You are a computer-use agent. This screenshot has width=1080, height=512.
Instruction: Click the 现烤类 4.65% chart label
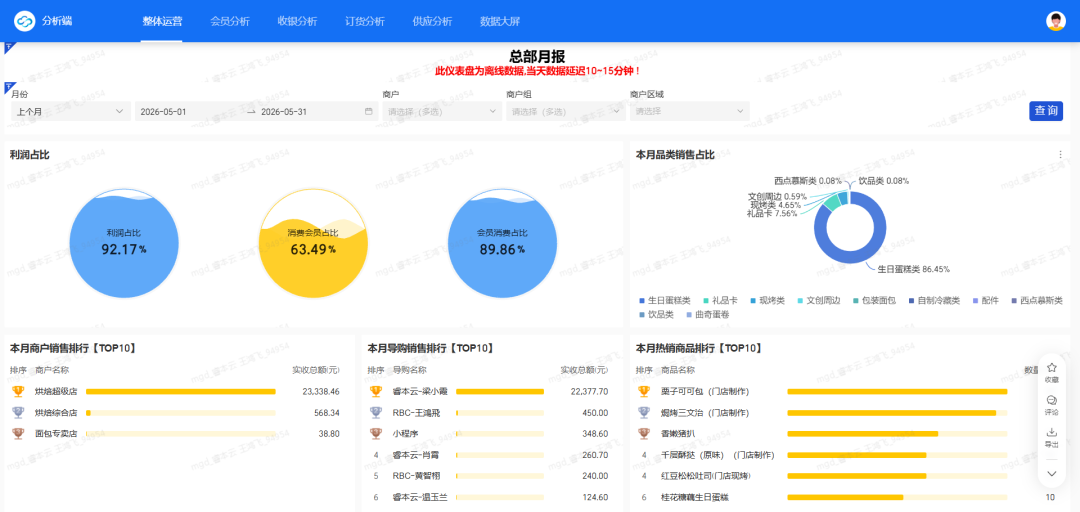pos(776,205)
